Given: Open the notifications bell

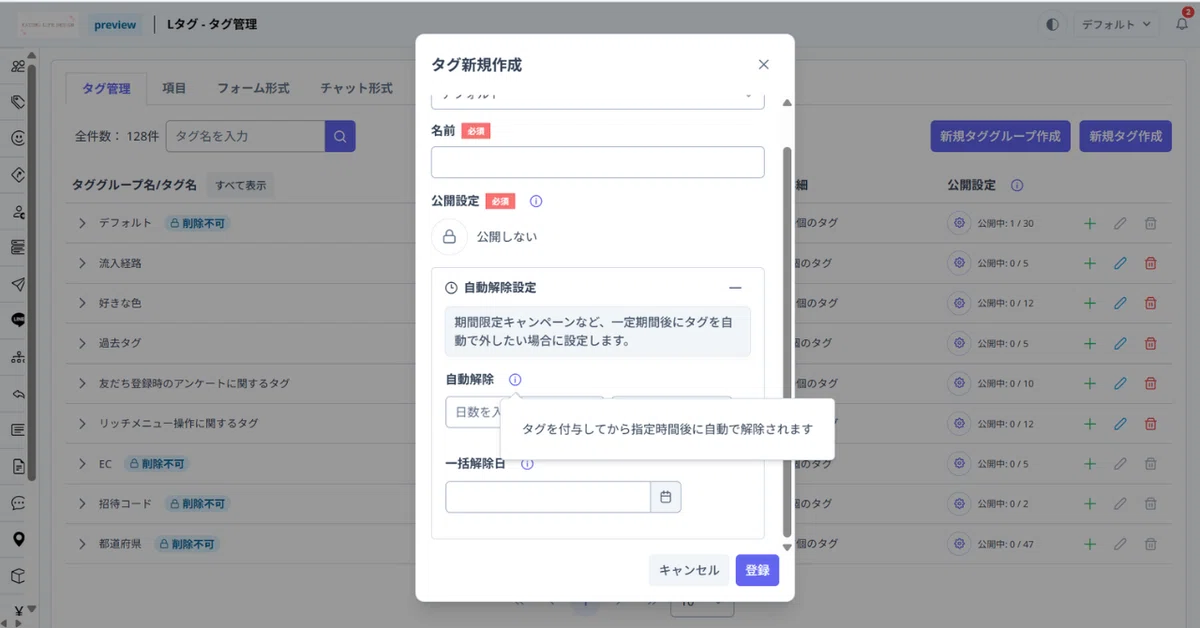Looking at the screenshot, I should click(x=1181, y=24).
